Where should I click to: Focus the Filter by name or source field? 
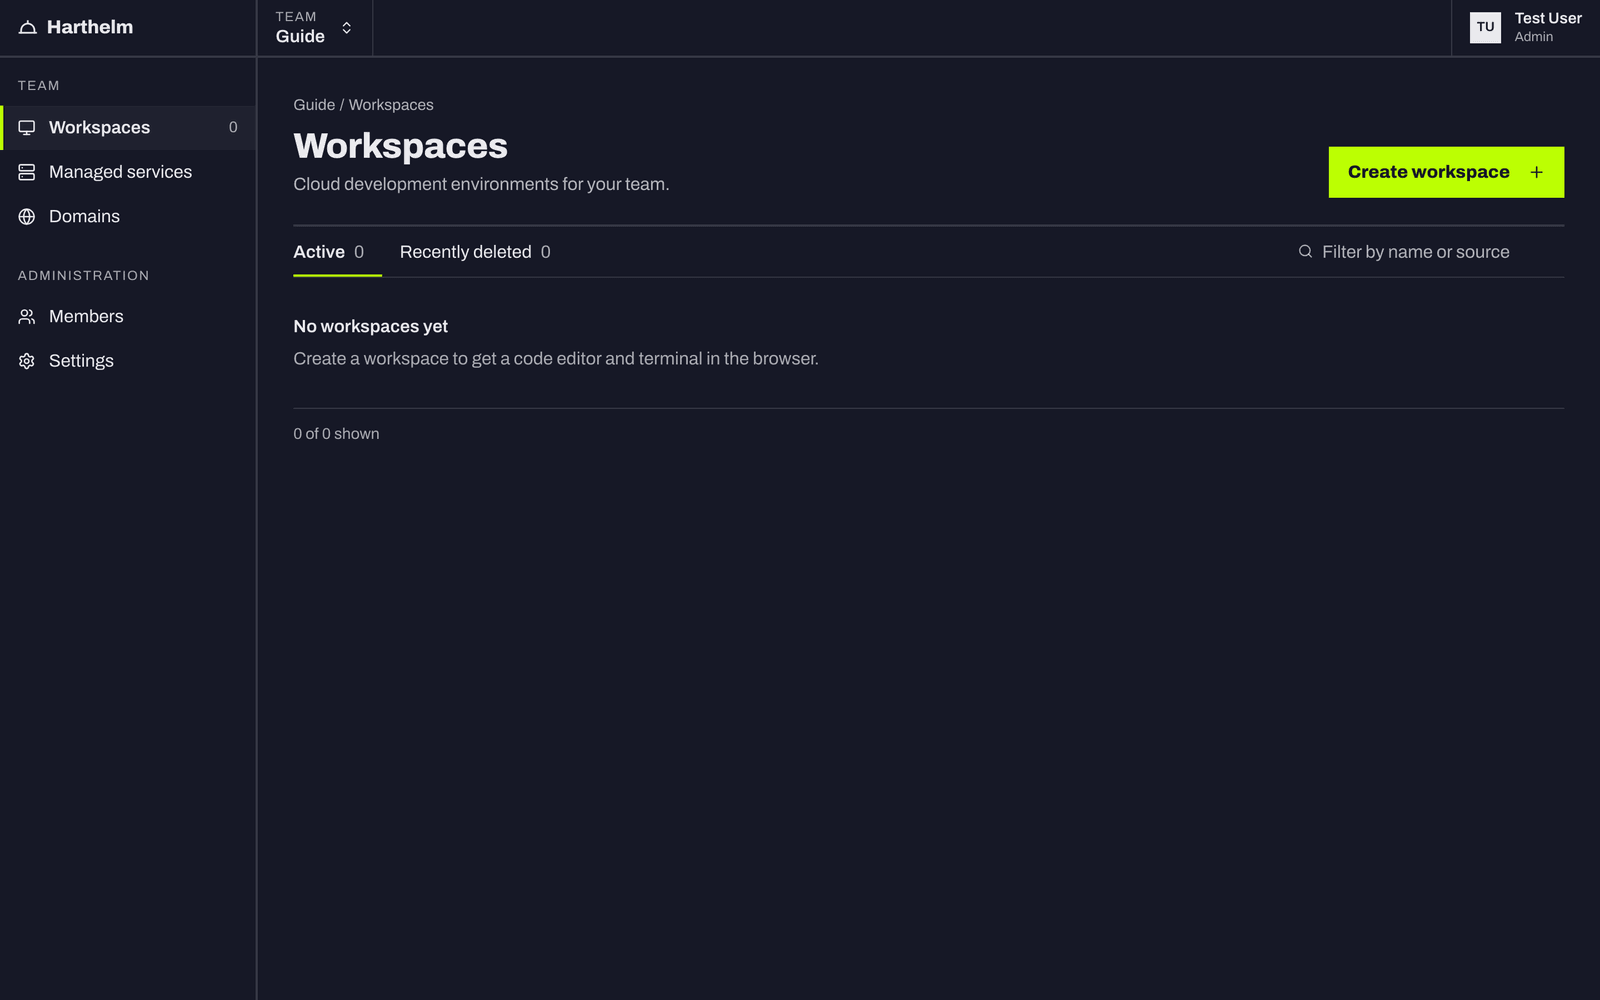click(1431, 252)
